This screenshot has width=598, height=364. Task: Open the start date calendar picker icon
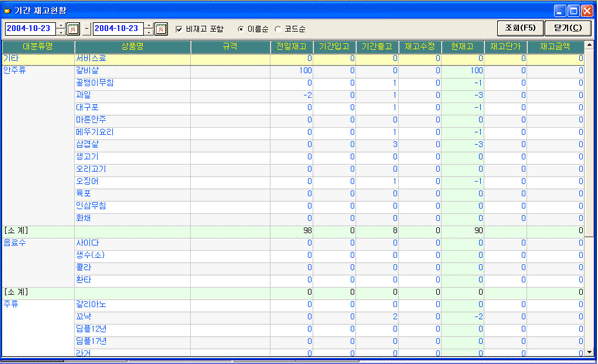(73, 29)
